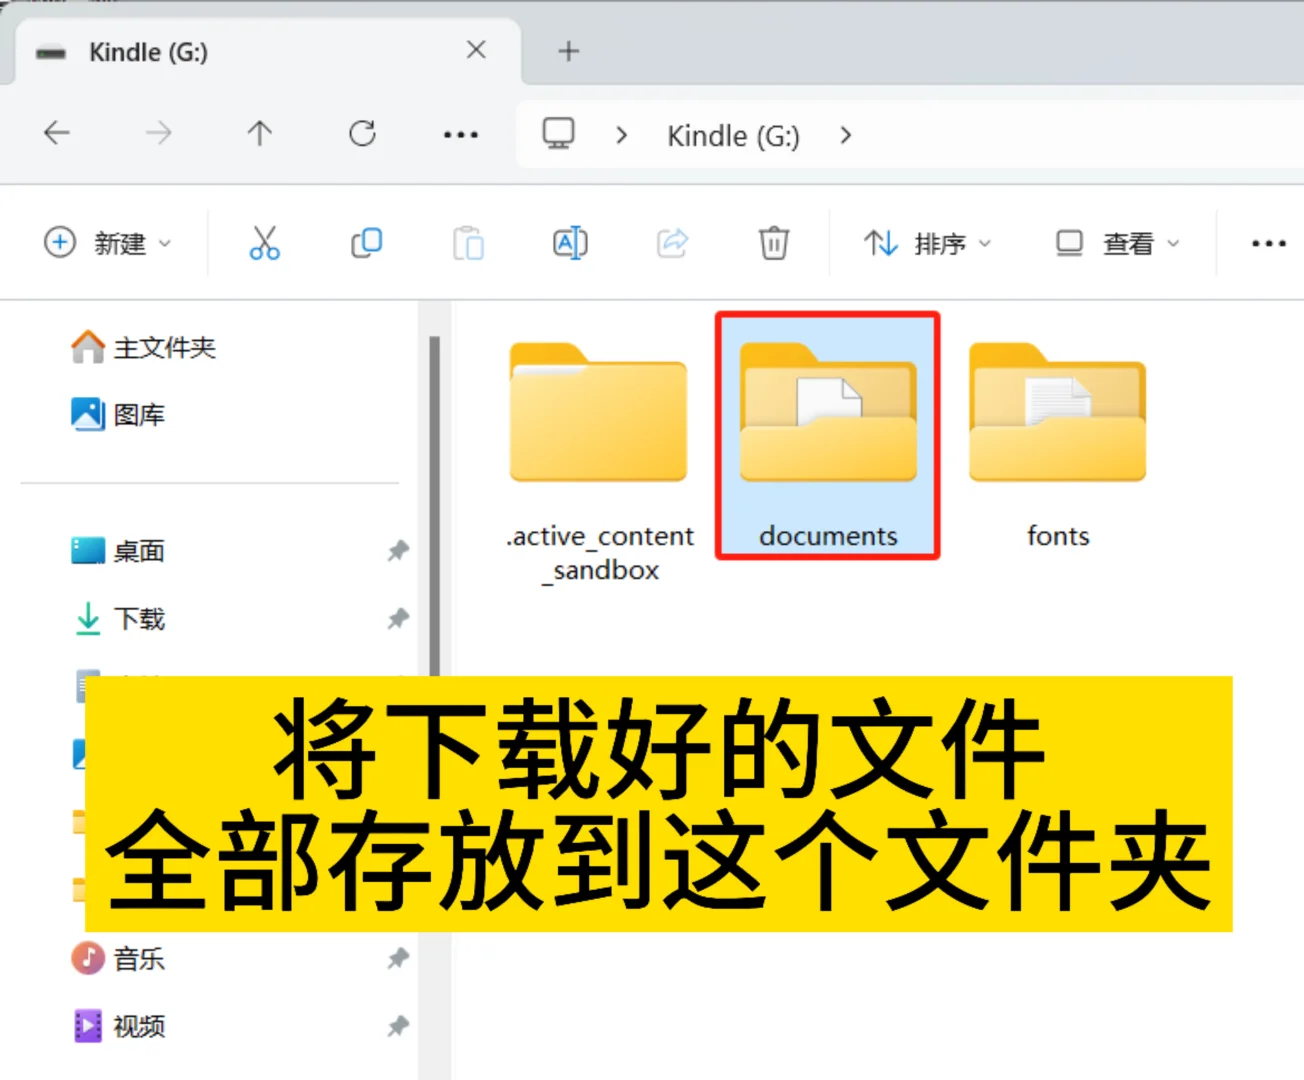Select the .active_content_sandbox folder

pyautogui.click(x=599, y=462)
